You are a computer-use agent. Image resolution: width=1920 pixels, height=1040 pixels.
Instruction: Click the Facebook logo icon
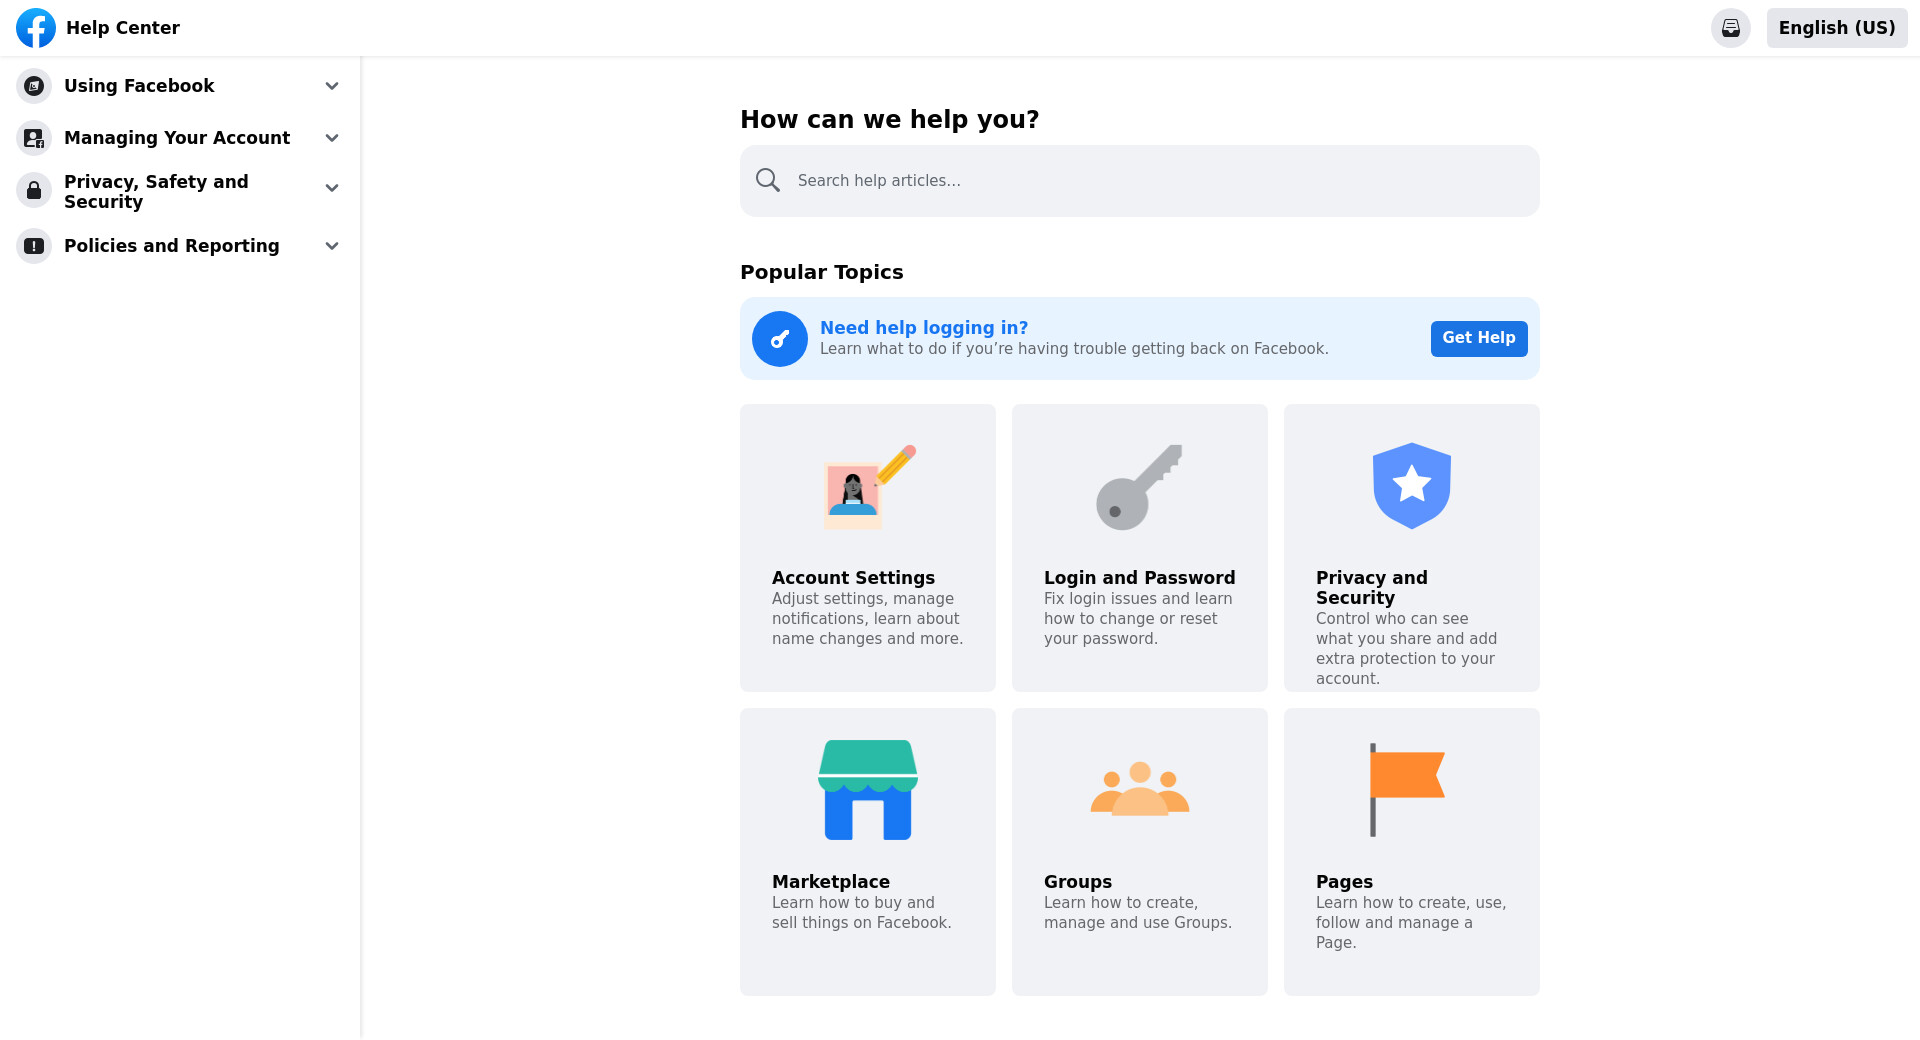pos(36,28)
